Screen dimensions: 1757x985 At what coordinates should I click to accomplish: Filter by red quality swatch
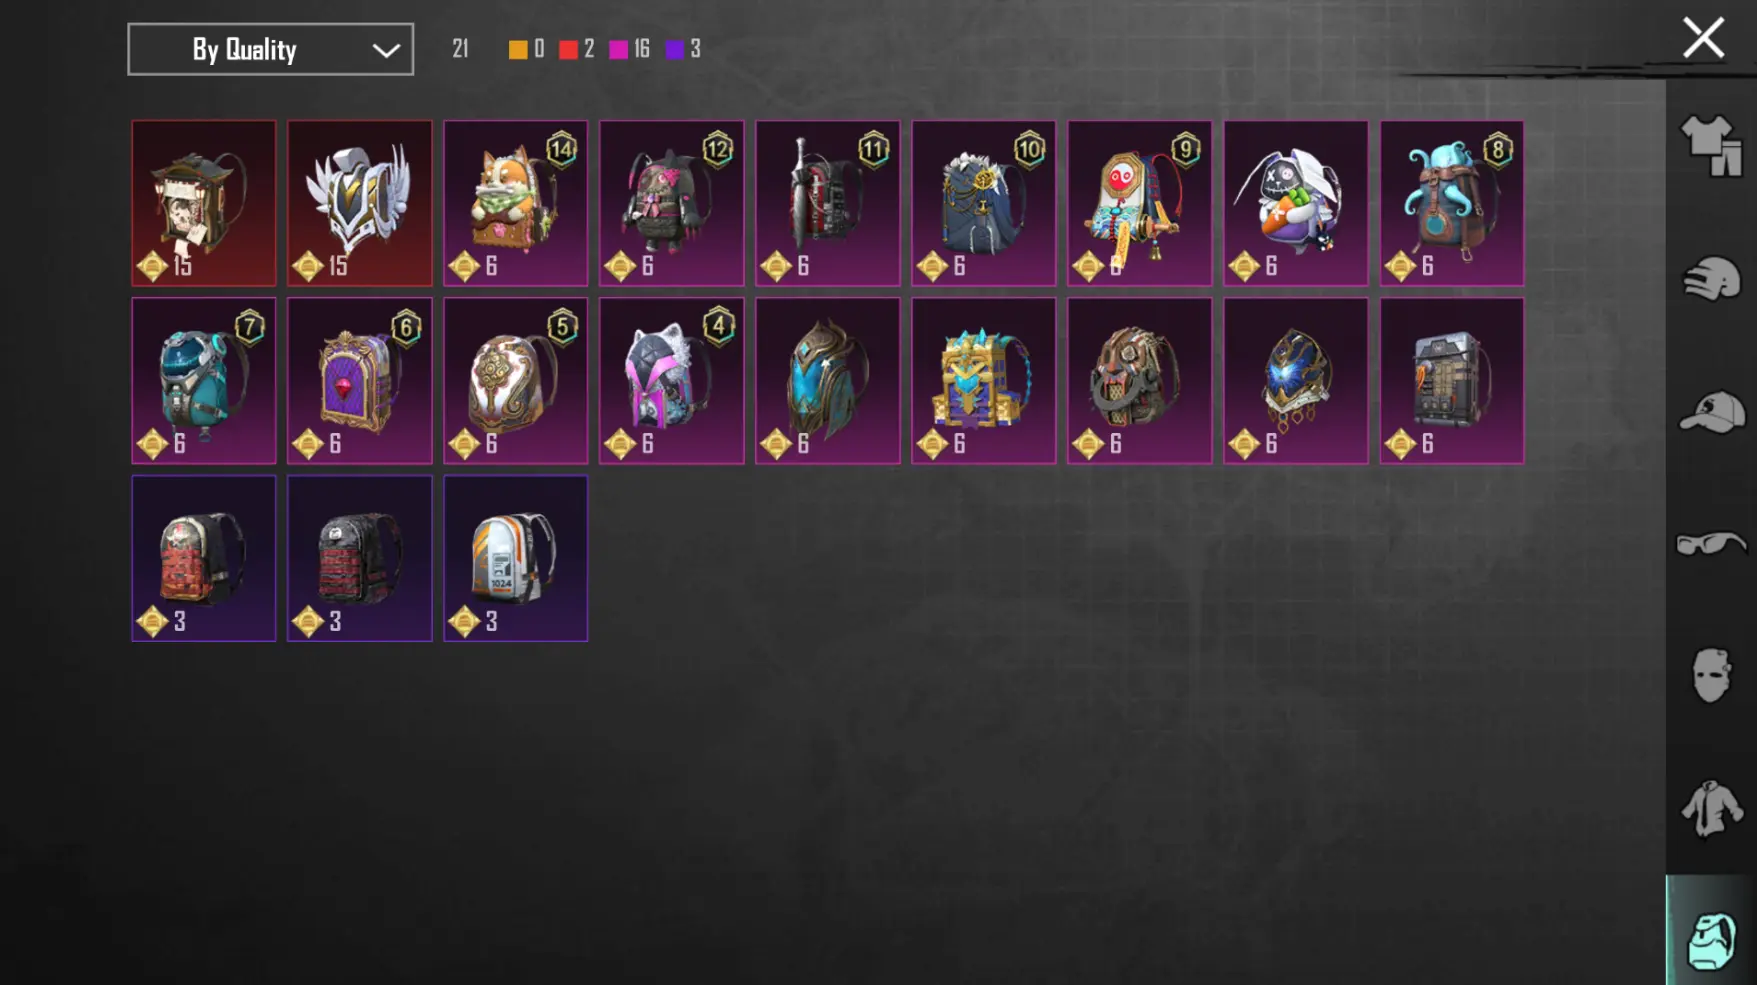567,49
